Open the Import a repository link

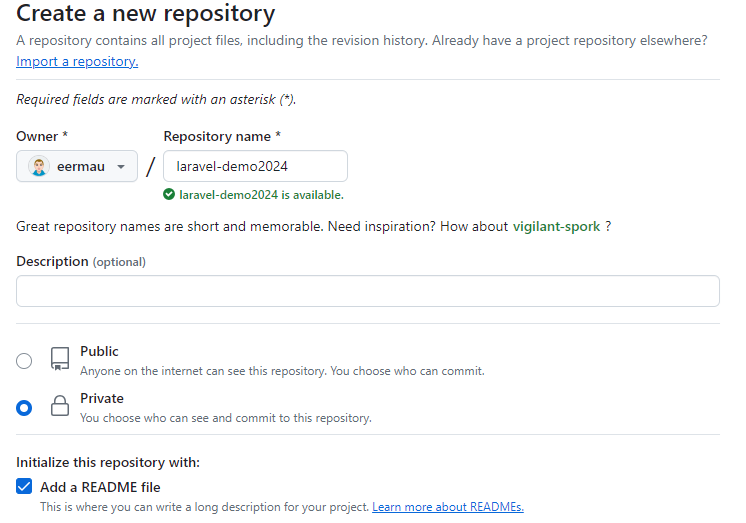tap(77, 61)
